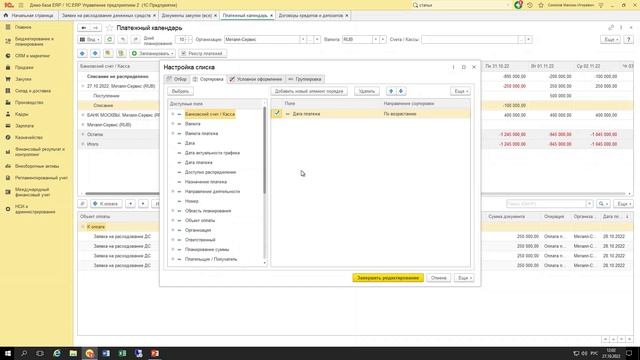Click the 1C logo main menu icon
This screenshot has height=360, width=640.
coord(8,5)
